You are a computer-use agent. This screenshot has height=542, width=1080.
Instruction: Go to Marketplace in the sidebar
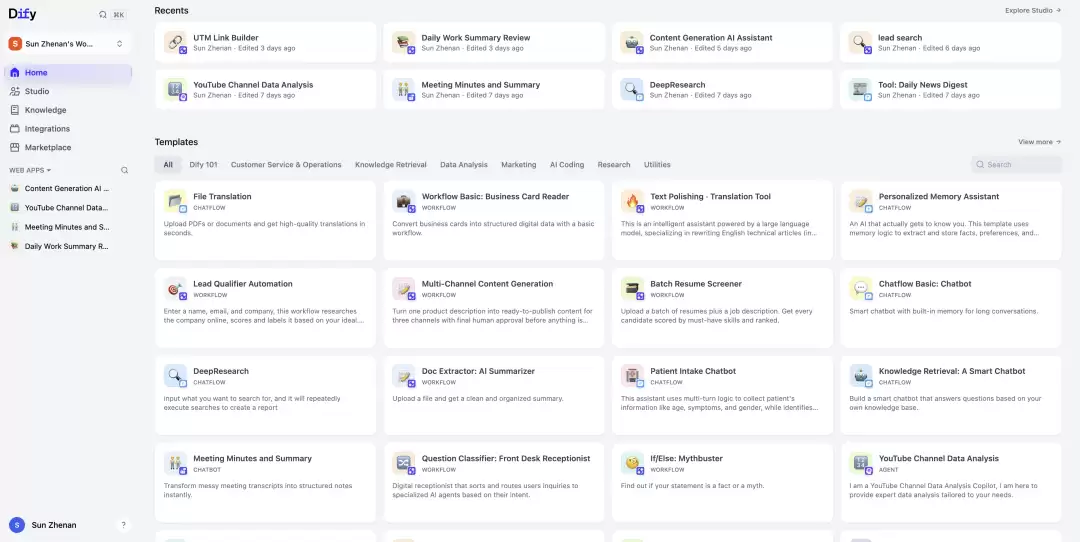[48, 147]
